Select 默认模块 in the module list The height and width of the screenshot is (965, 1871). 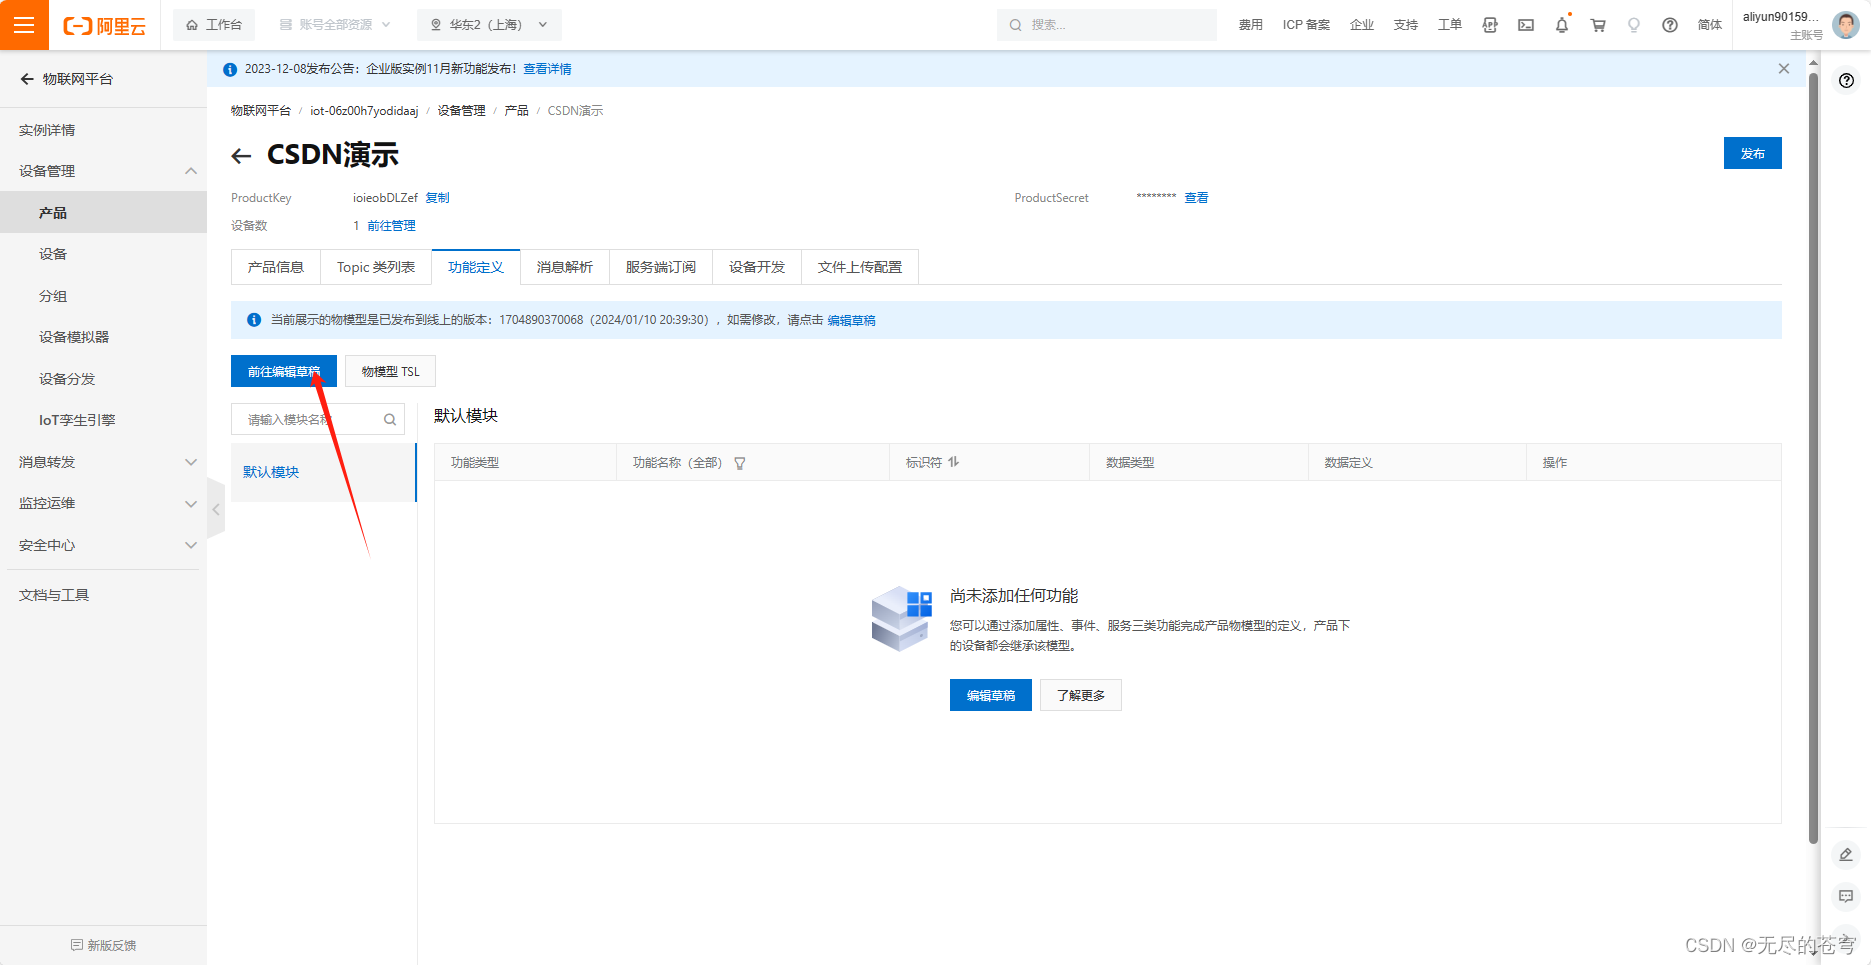tap(323, 472)
